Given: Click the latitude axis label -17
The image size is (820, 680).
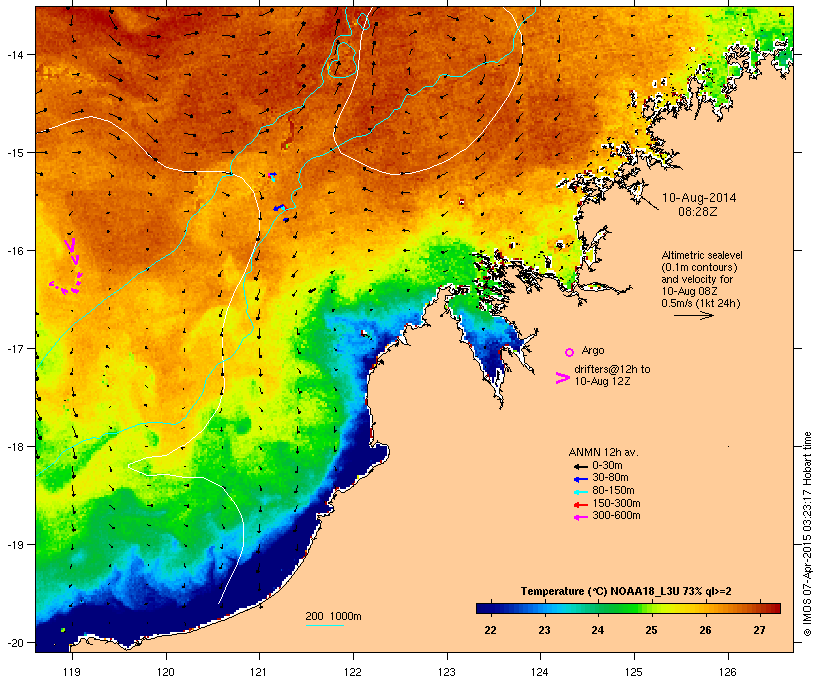Looking at the screenshot, I should pyautogui.click(x=14, y=348).
